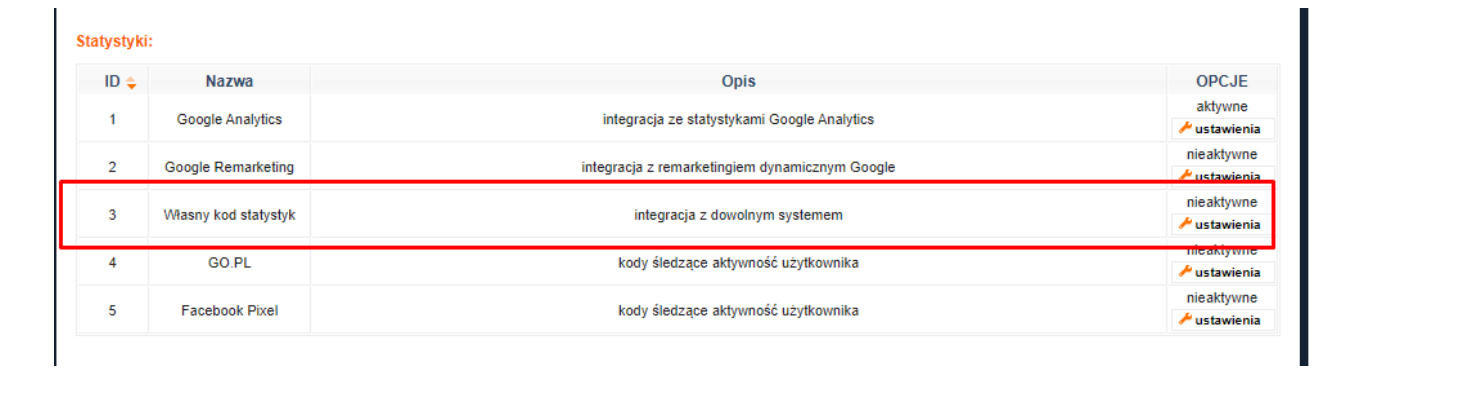Click Facebook Pixel description about kody śledzące

738,311
